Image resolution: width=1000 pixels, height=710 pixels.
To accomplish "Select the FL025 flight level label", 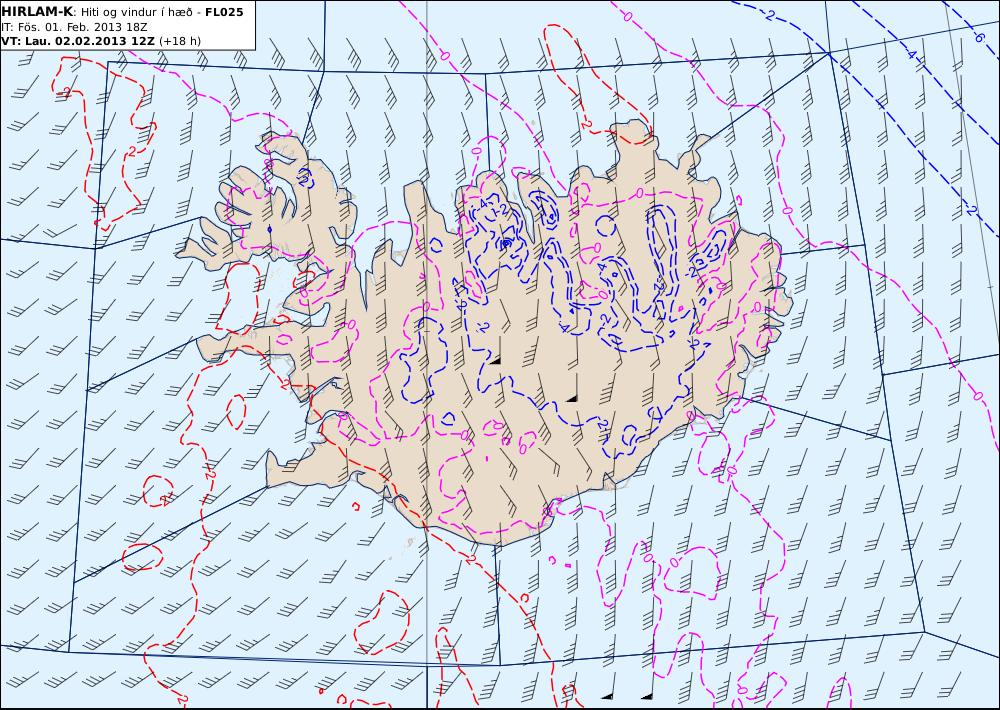I will tap(224, 12).
